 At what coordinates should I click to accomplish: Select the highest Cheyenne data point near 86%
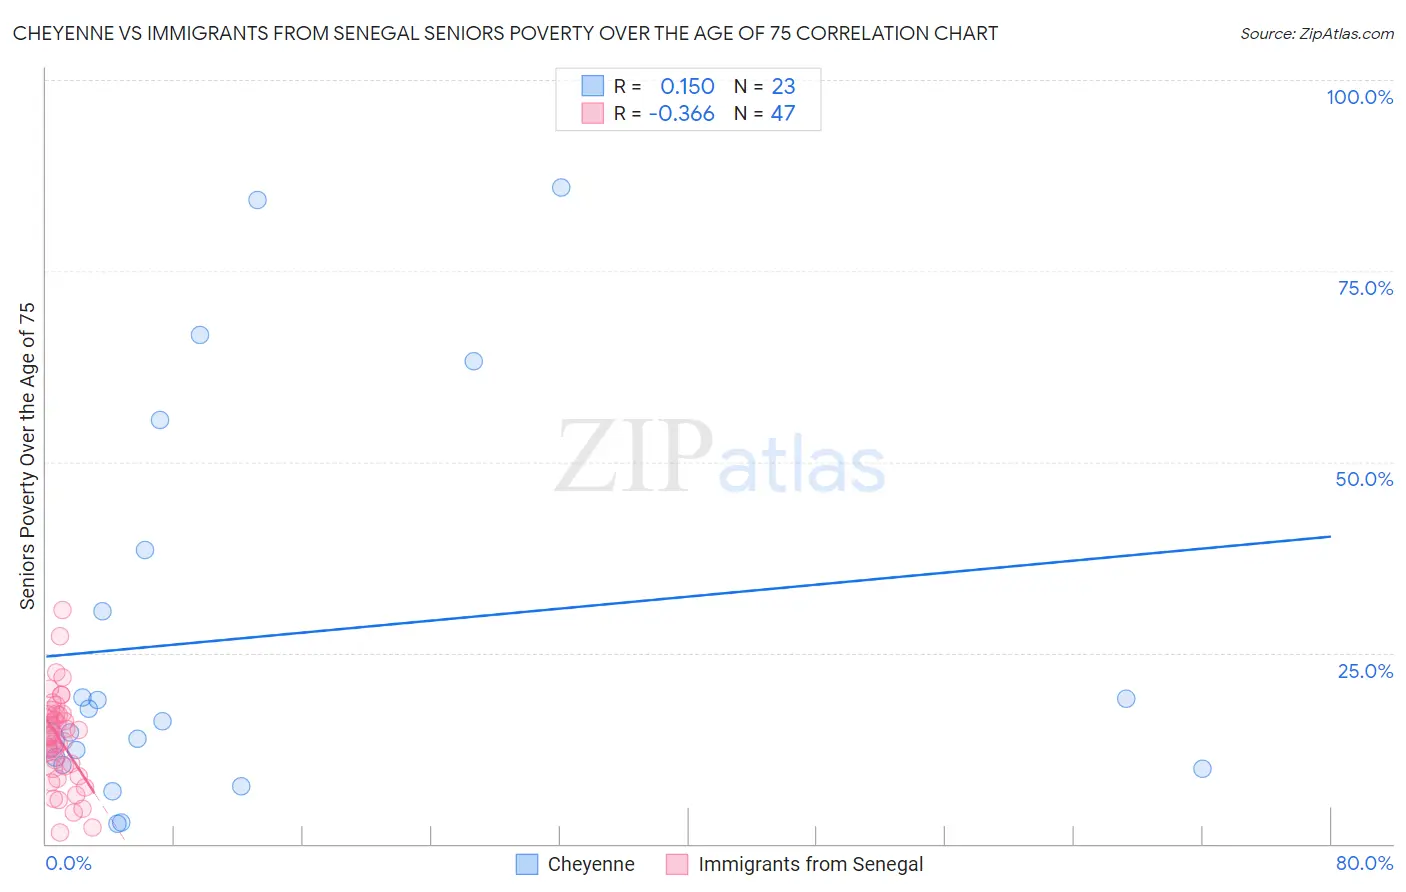coord(561,188)
